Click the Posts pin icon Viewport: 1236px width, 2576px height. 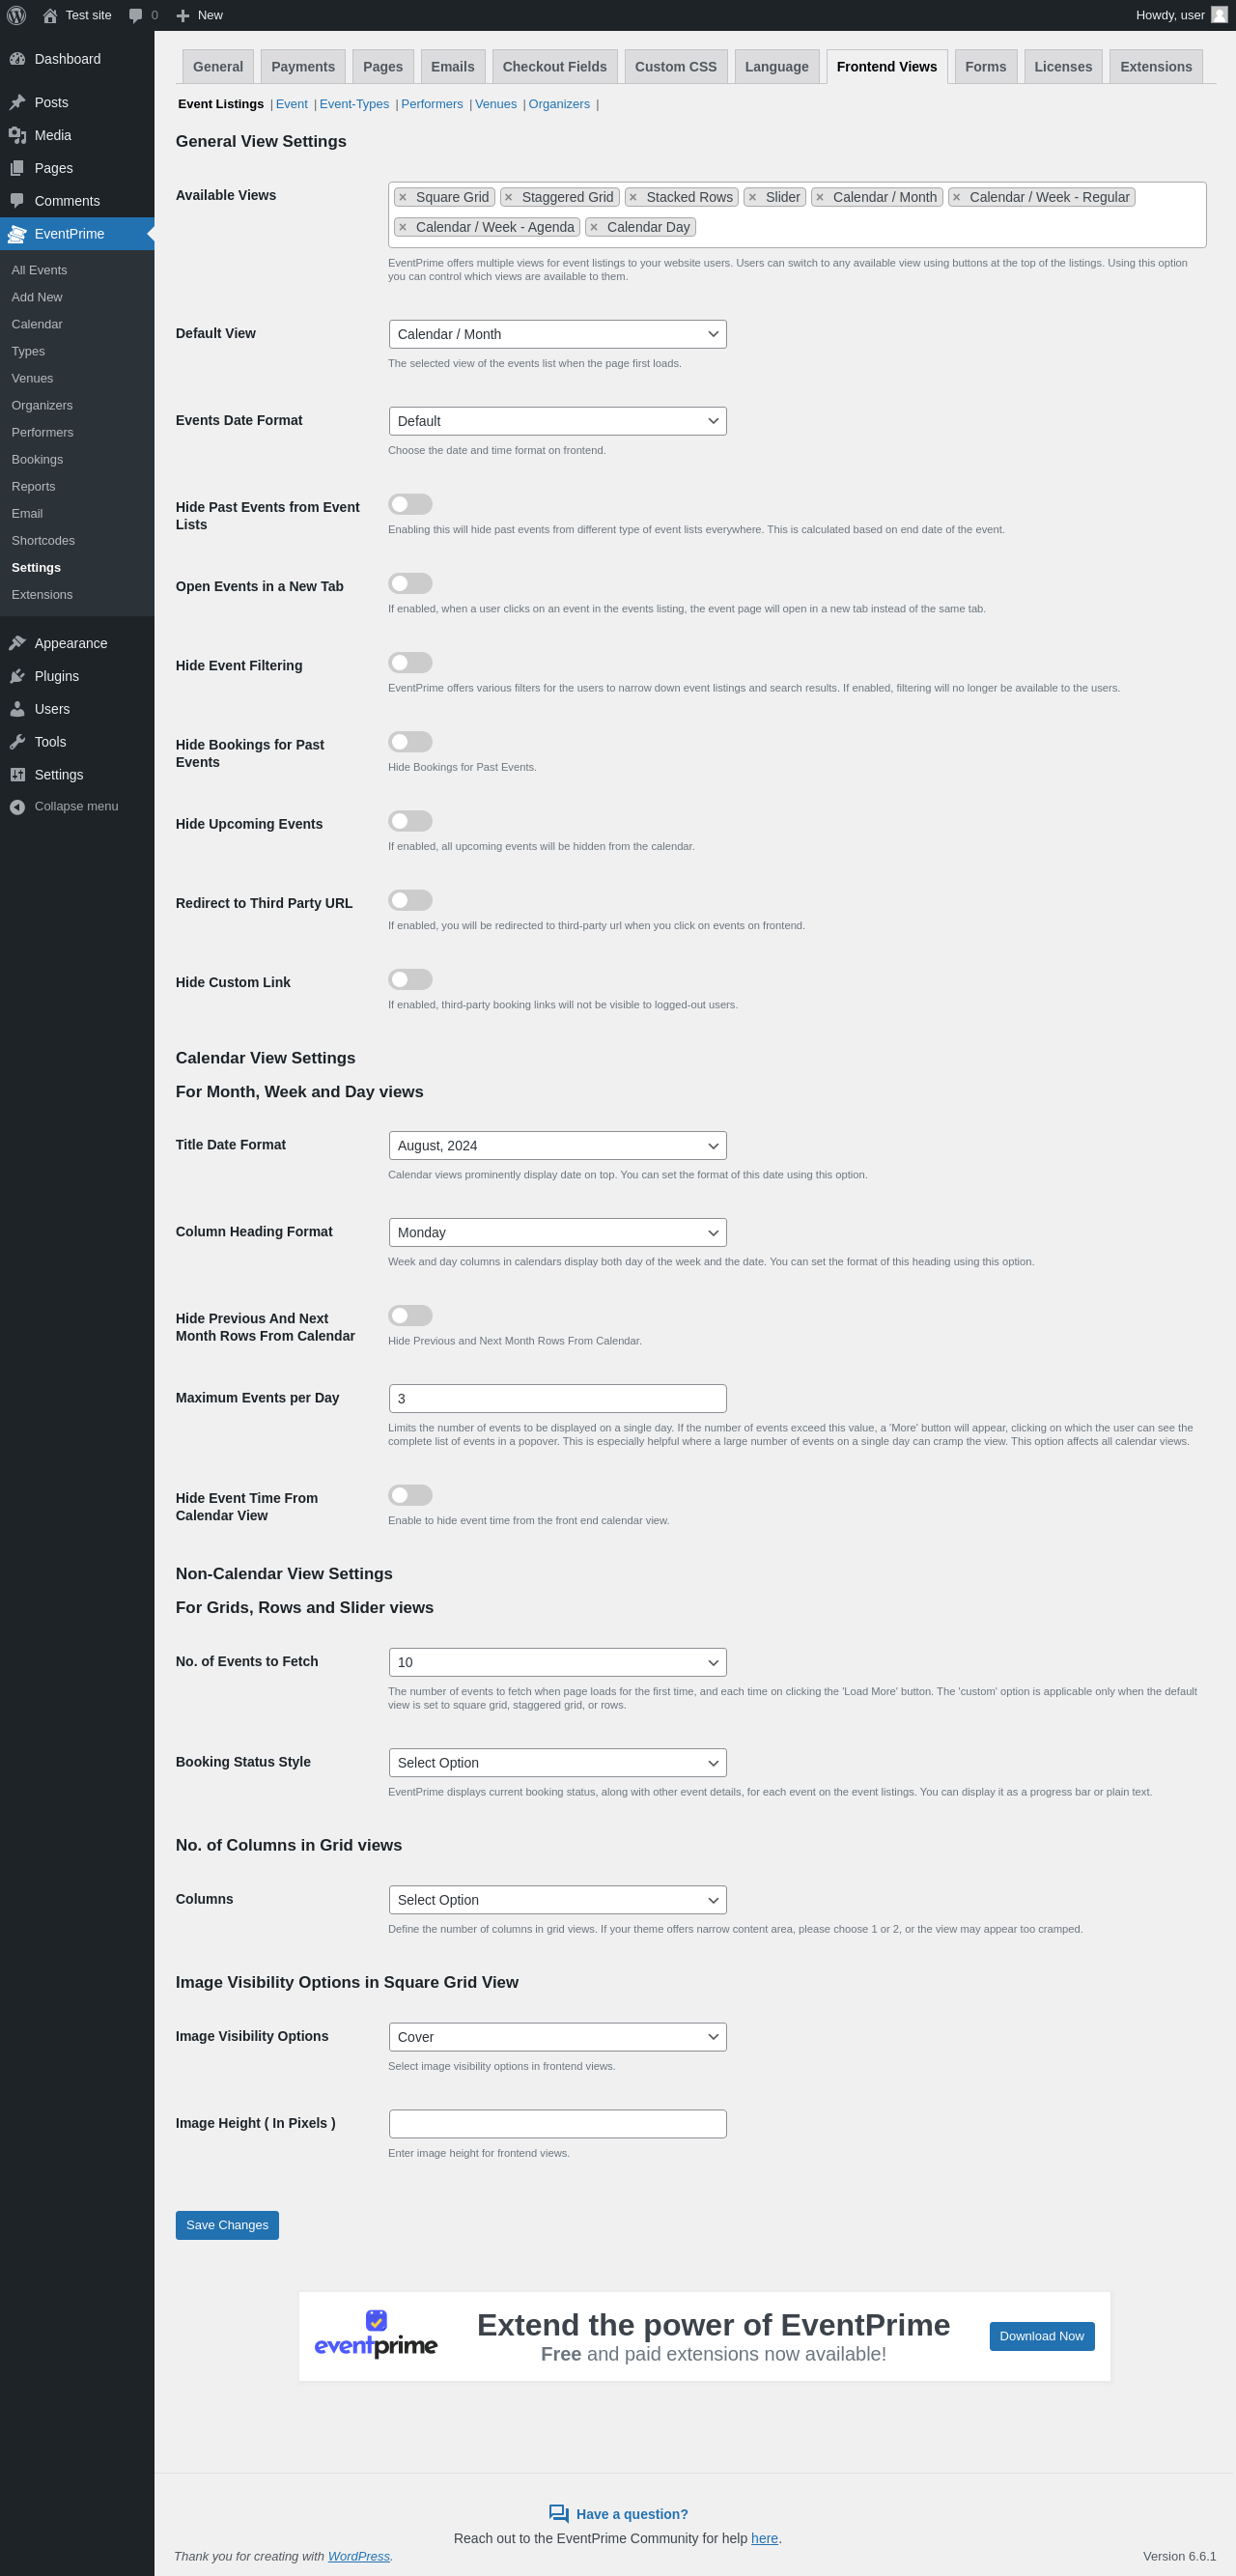pos(17,102)
